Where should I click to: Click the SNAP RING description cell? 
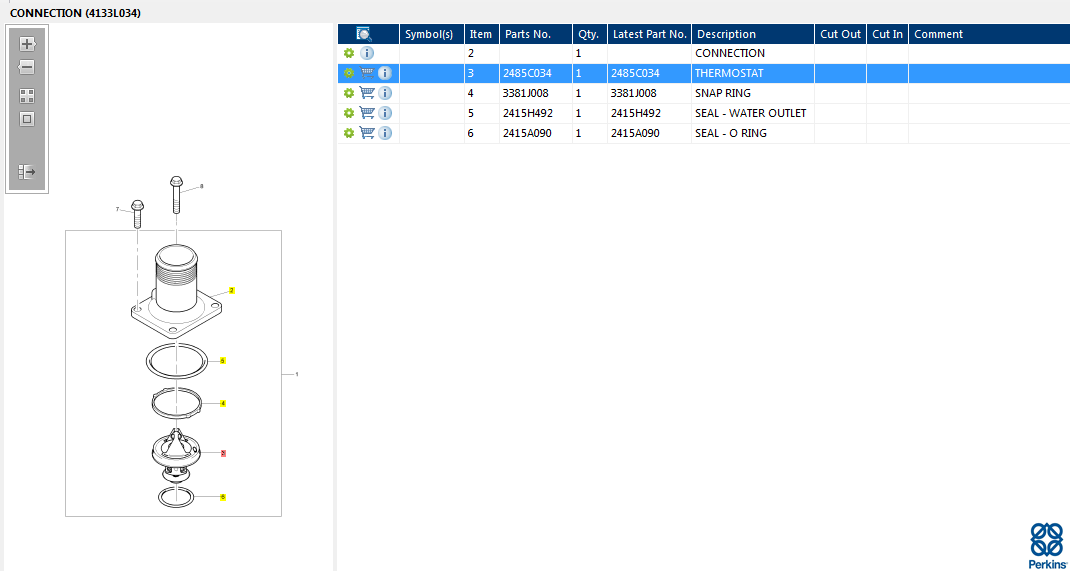coord(753,93)
